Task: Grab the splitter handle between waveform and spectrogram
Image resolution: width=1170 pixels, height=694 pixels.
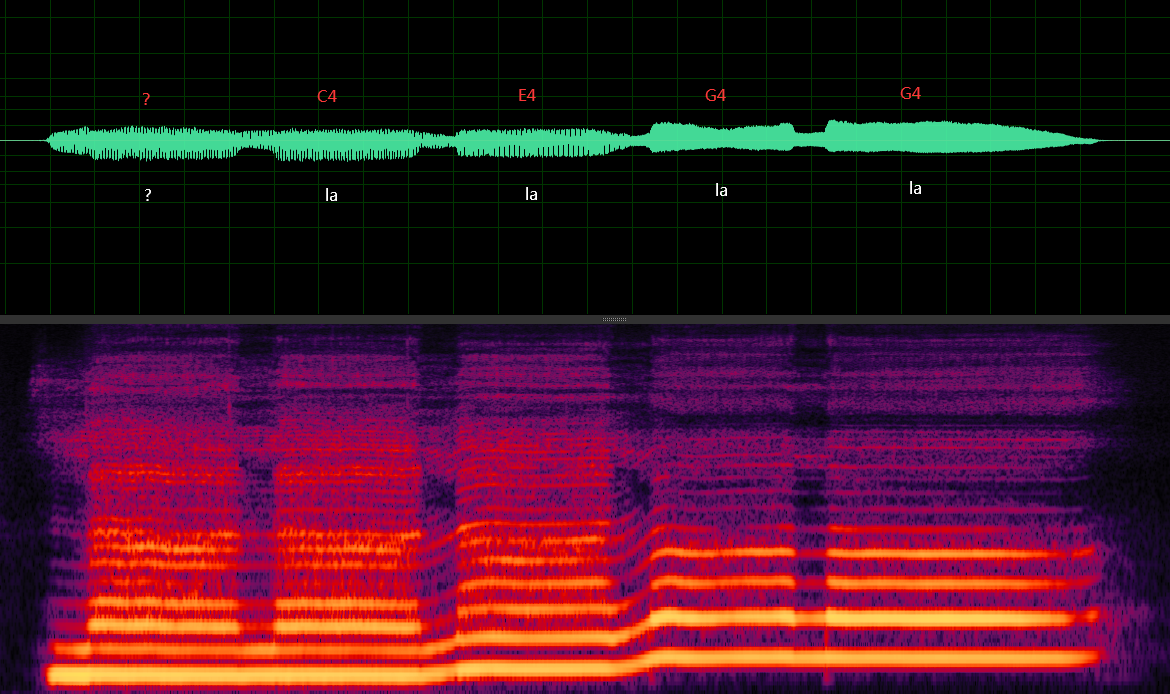Action: (x=614, y=319)
